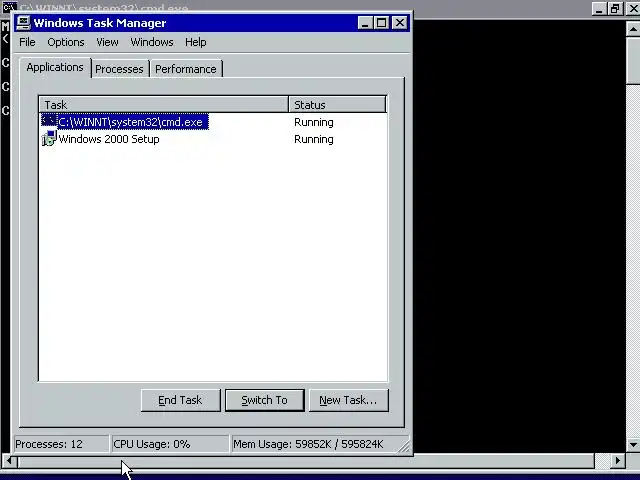The width and height of the screenshot is (640, 480).
Task: Close the cmd.exe console window
Action: coord(633,9)
